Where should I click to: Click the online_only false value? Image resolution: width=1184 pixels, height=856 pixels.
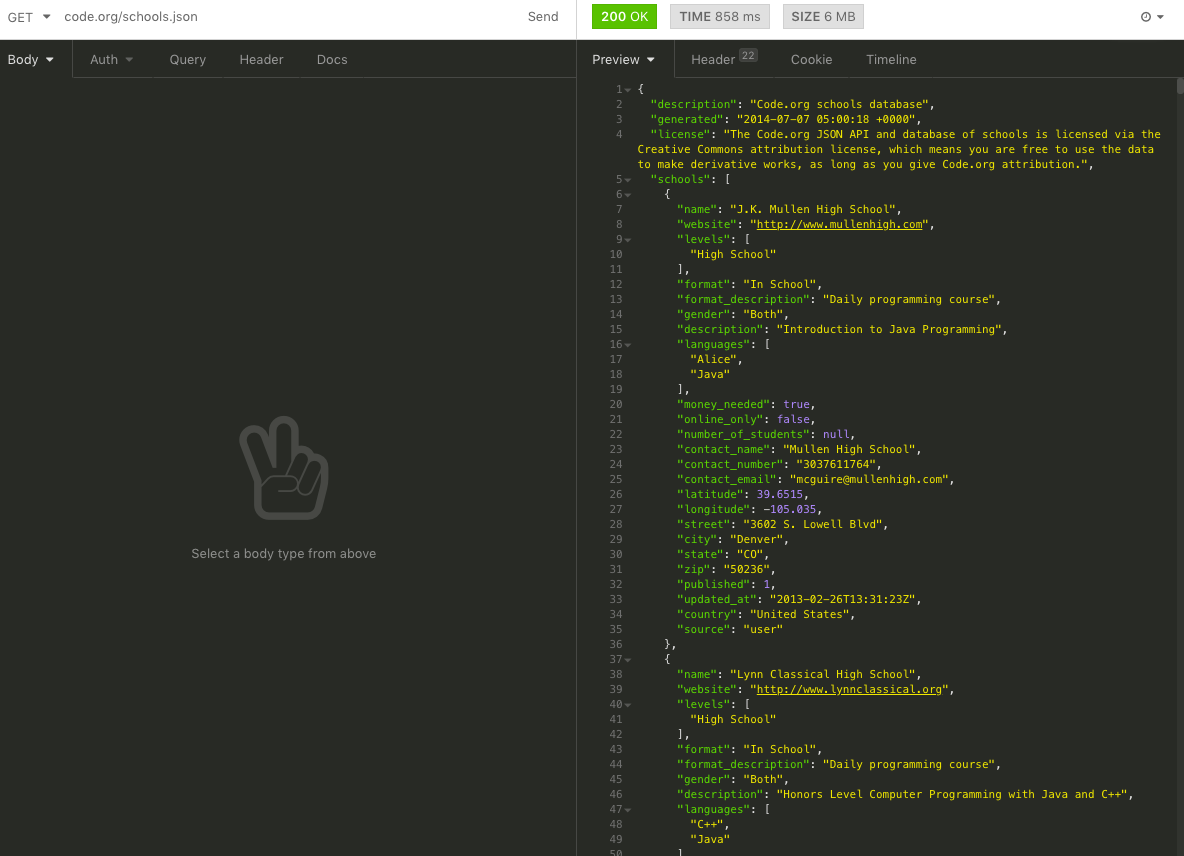(x=793, y=419)
